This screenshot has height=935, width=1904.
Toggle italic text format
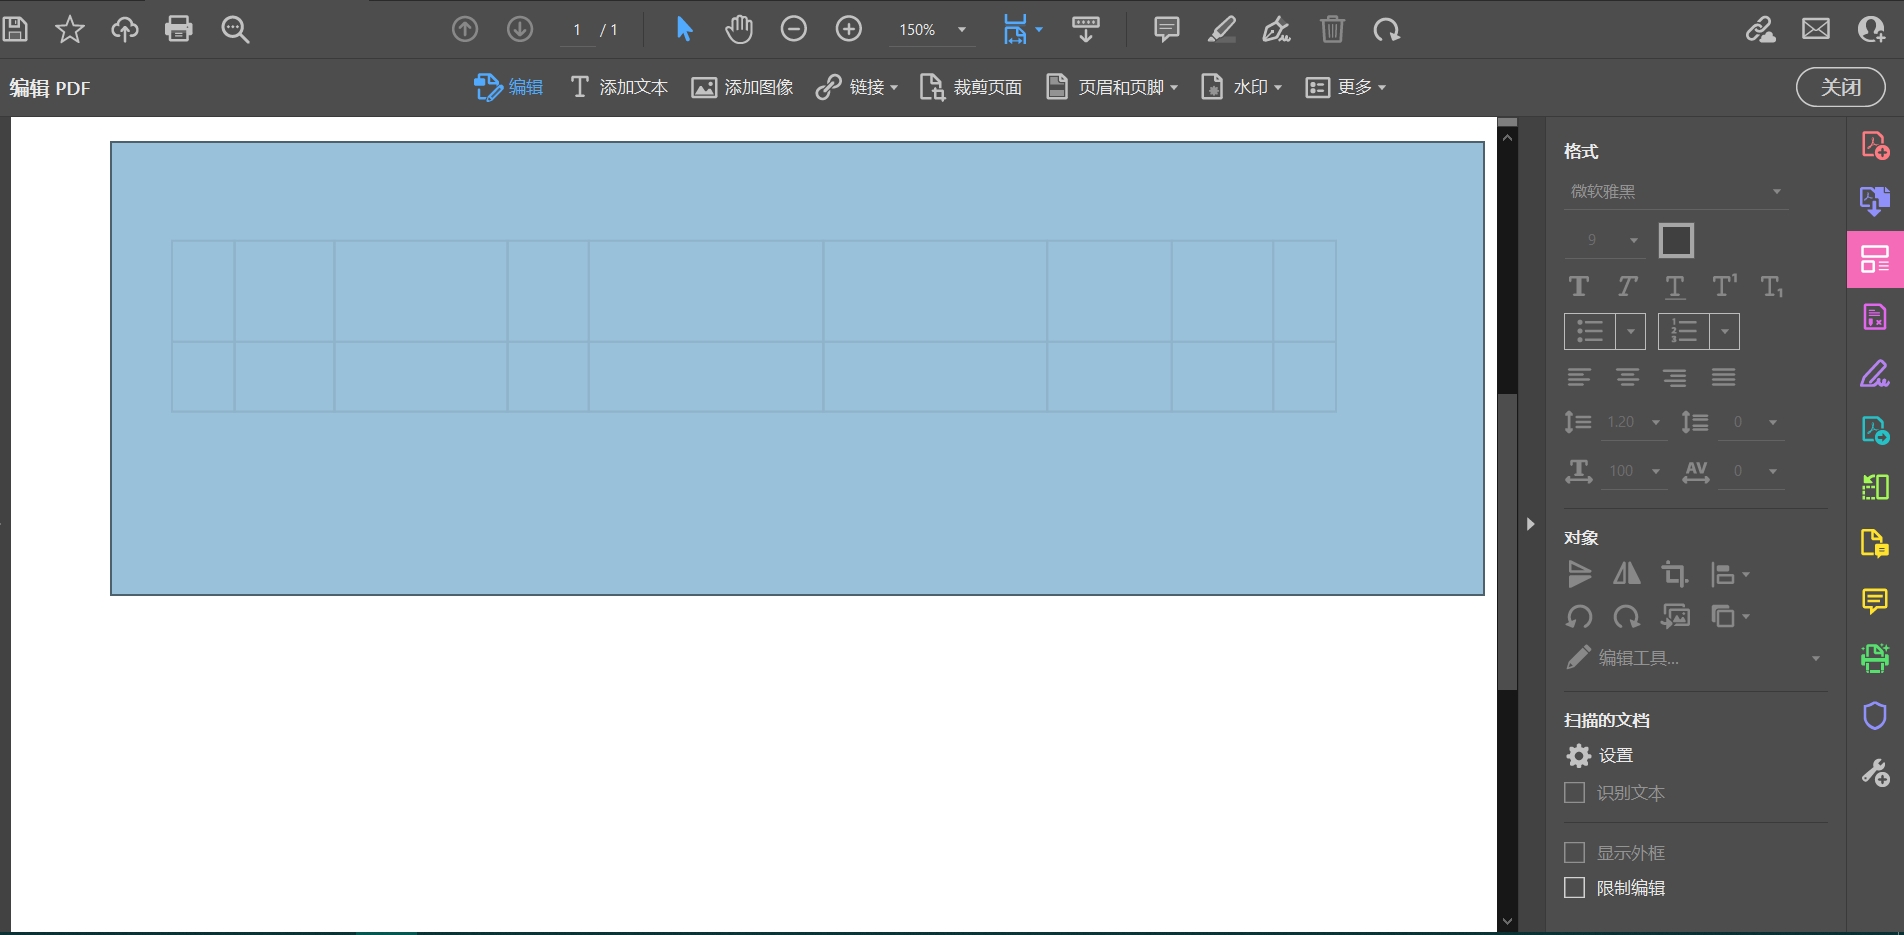[1627, 287]
